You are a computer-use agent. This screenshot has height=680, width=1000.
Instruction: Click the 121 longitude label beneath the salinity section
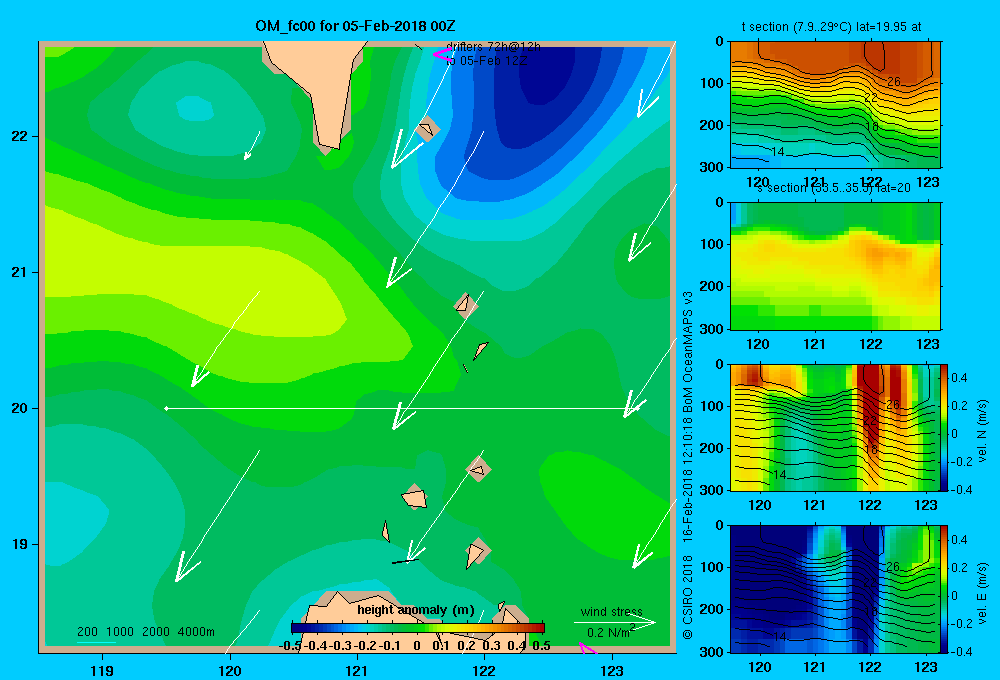[x=814, y=344]
